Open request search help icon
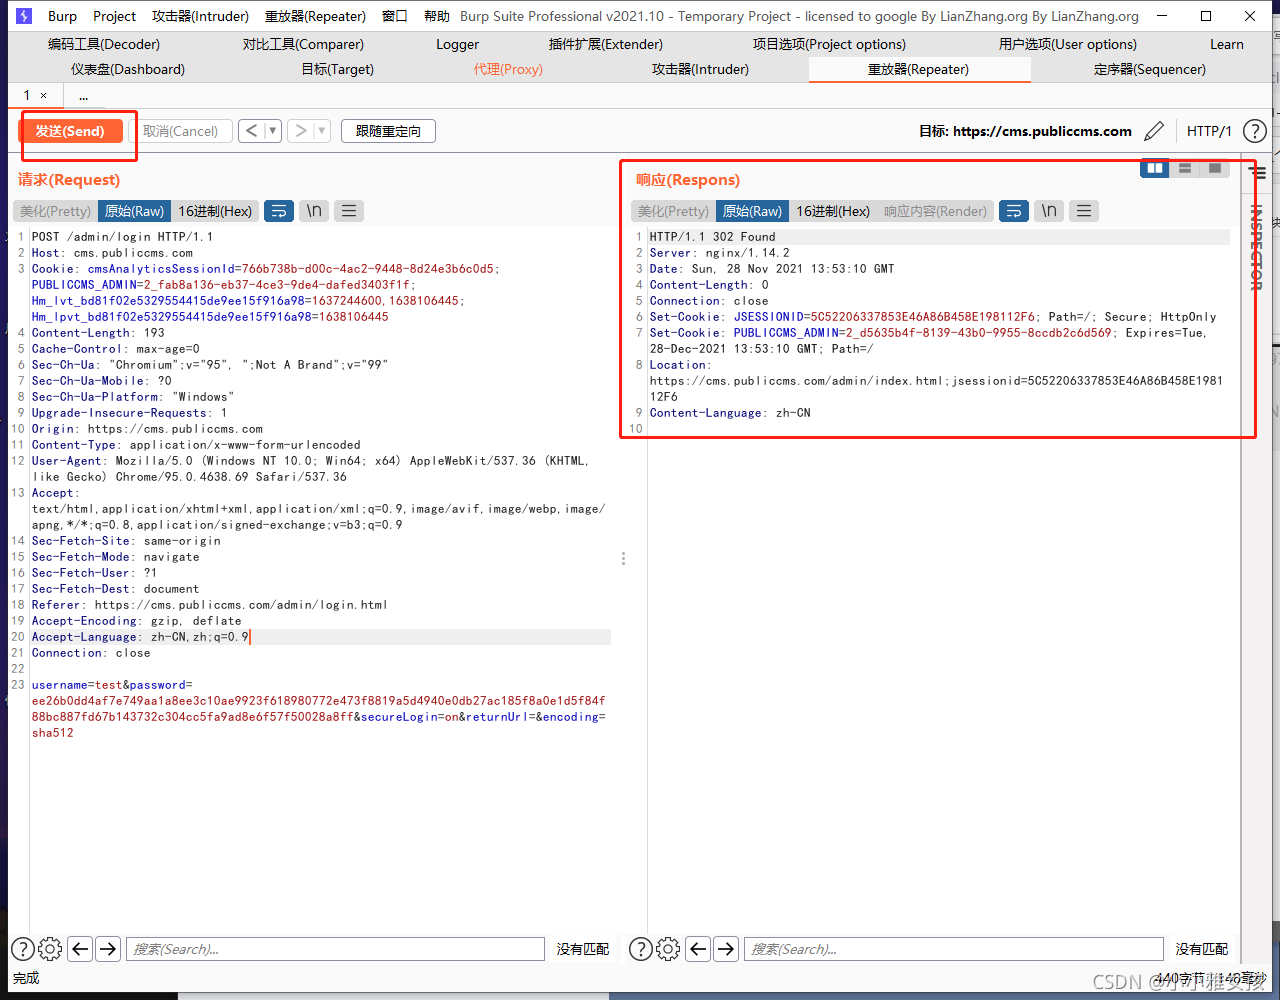Viewport: 1280px width, 1000px height. click(22, 949)
